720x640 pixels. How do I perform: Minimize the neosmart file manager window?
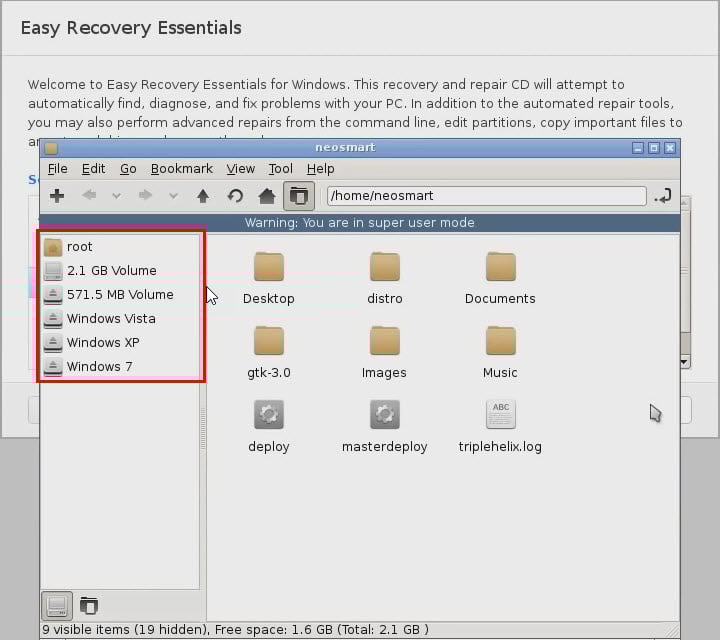638,148
